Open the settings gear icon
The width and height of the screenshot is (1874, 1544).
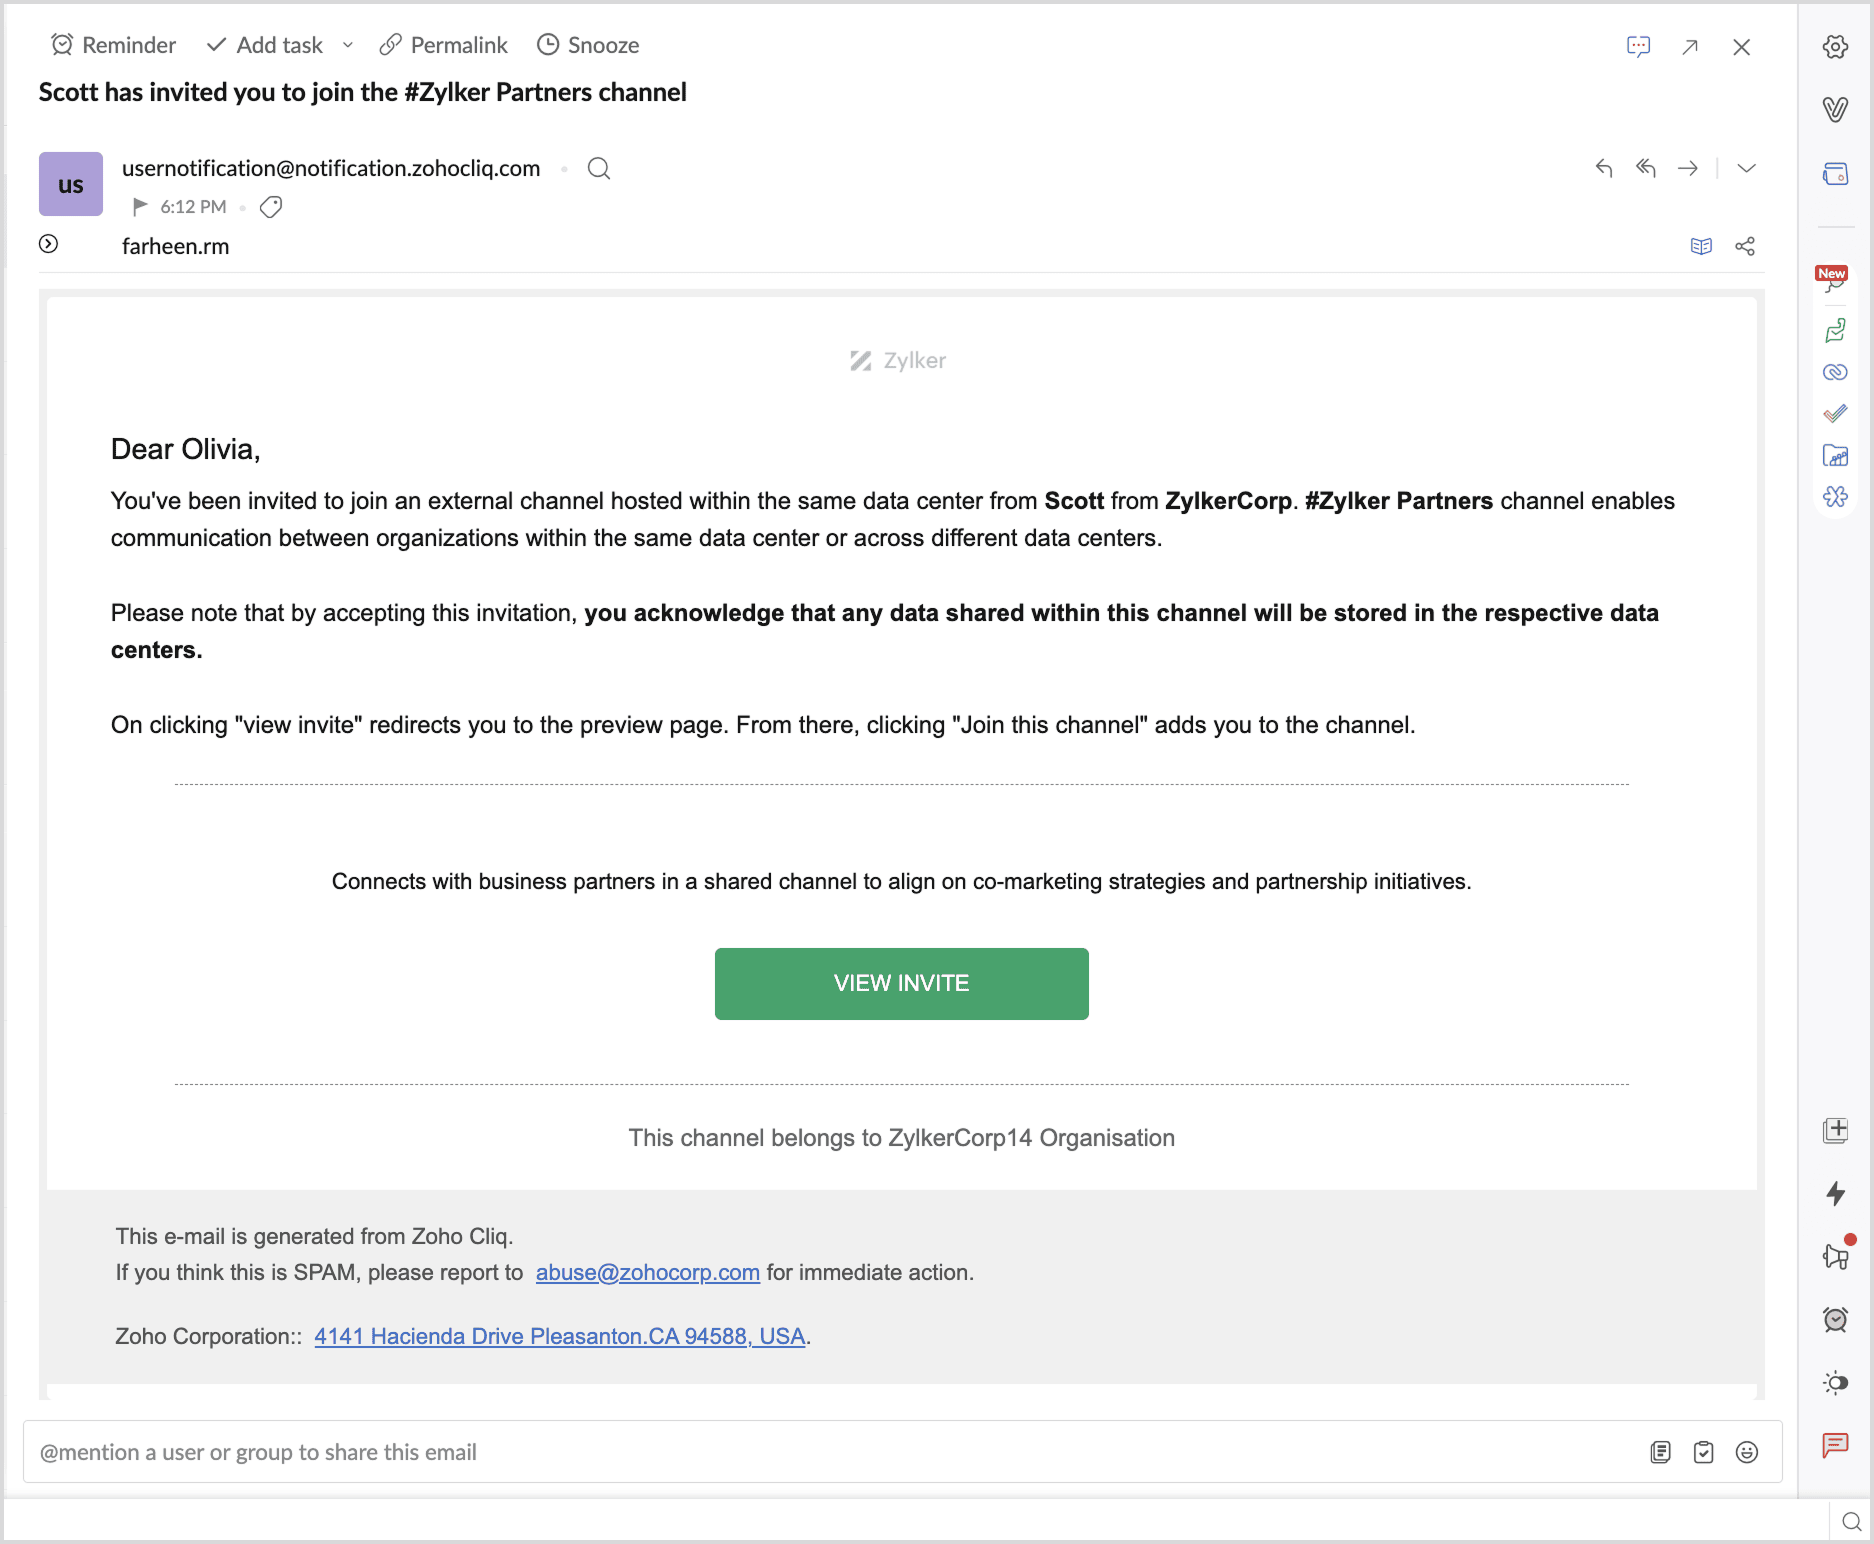click(x=1835, y=47)
